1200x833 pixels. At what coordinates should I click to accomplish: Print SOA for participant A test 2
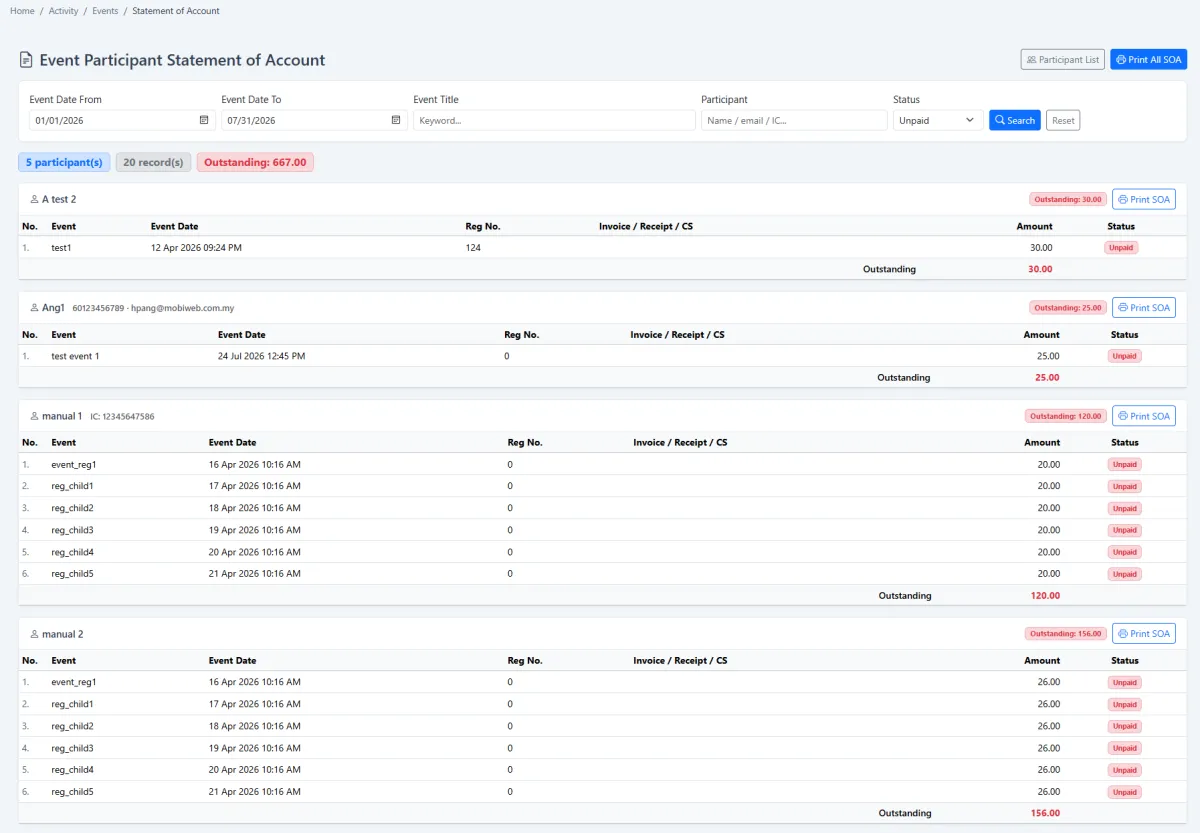pyautogui.click(x=1143, y=199)
